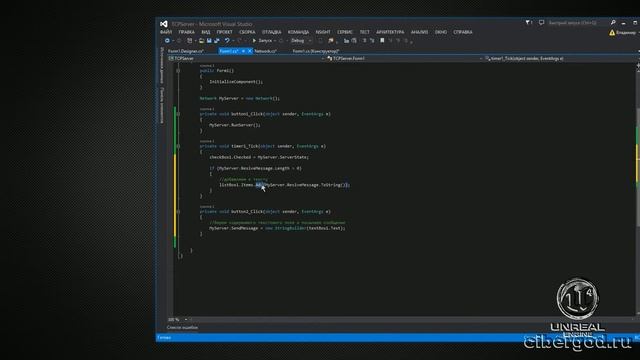Open the КОМАНДА menu
Viewport: 640px width, 360px height.
298,32
